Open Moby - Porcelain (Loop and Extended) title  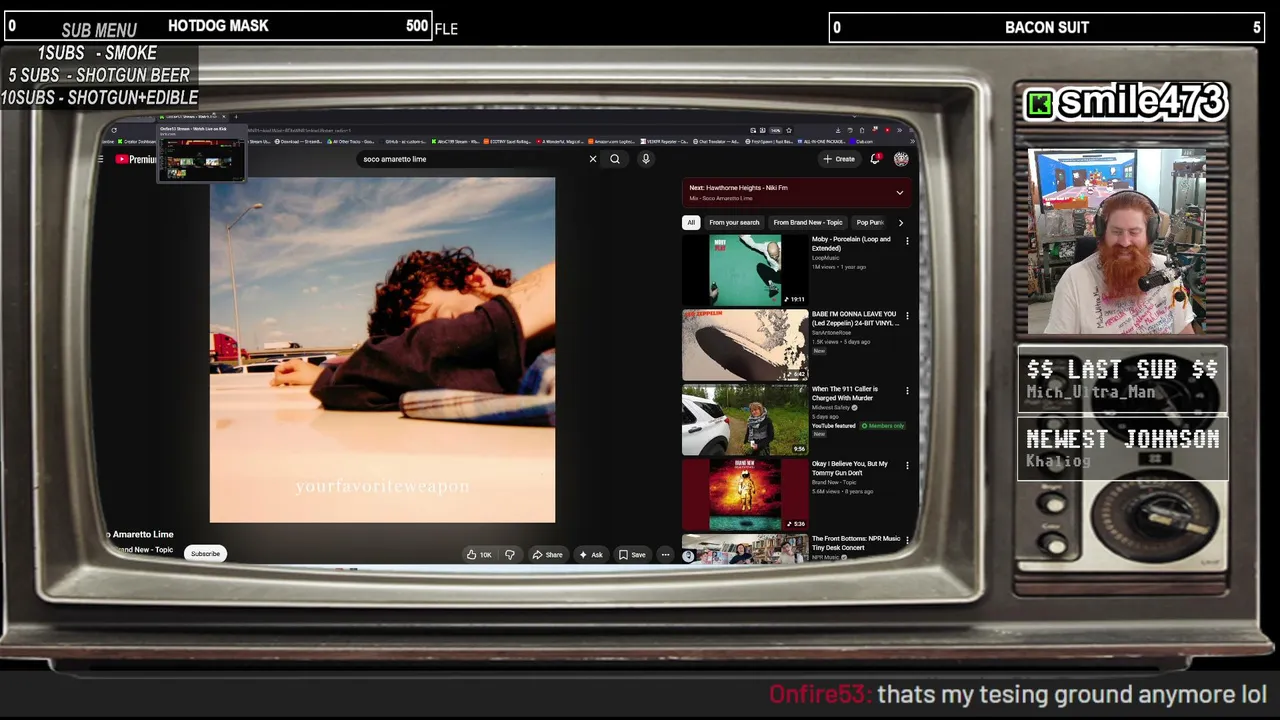pos(851,243)
